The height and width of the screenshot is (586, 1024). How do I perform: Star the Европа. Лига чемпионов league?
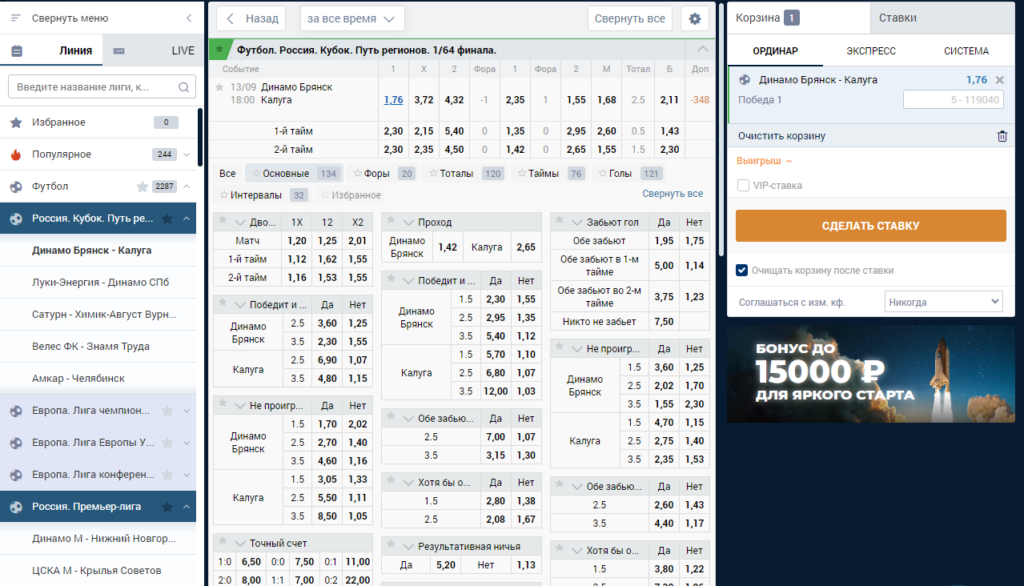click(167, 410)
